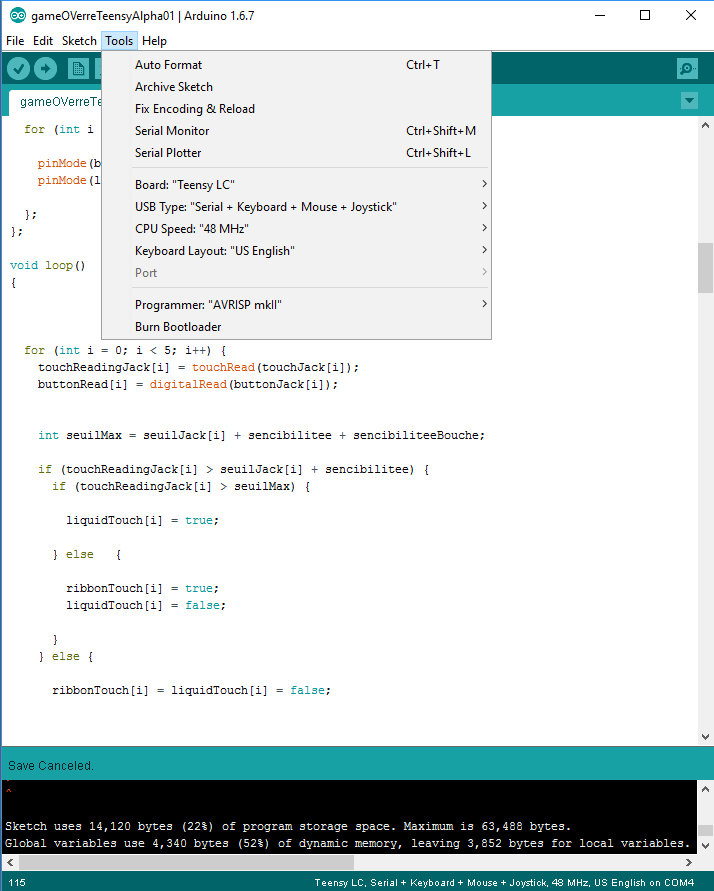Click the "Save Canceled." status message
The width and height of the screenshot is (714, 891).
pos(51,765)
